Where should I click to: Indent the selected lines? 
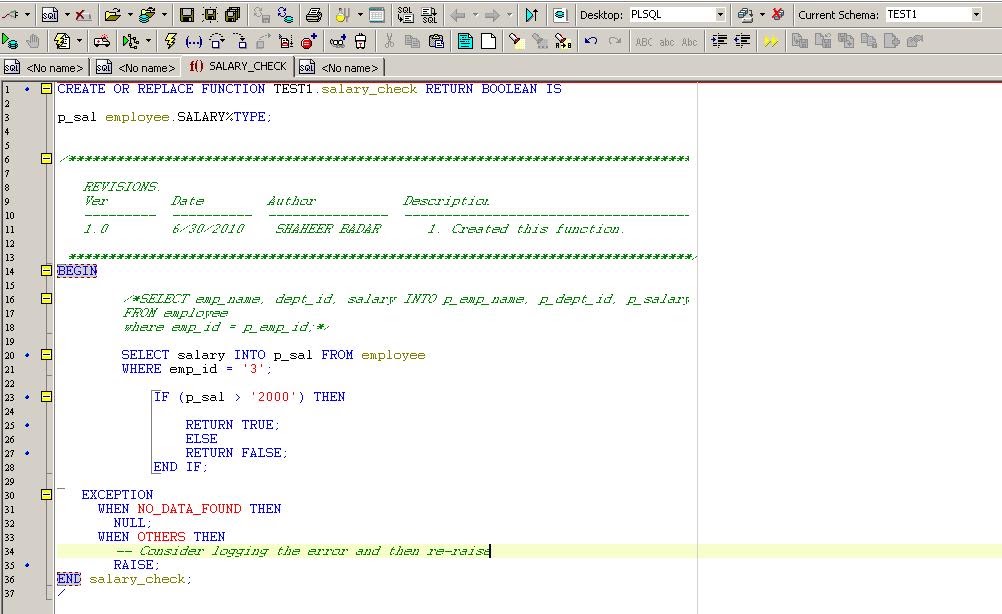coord(719,40)
